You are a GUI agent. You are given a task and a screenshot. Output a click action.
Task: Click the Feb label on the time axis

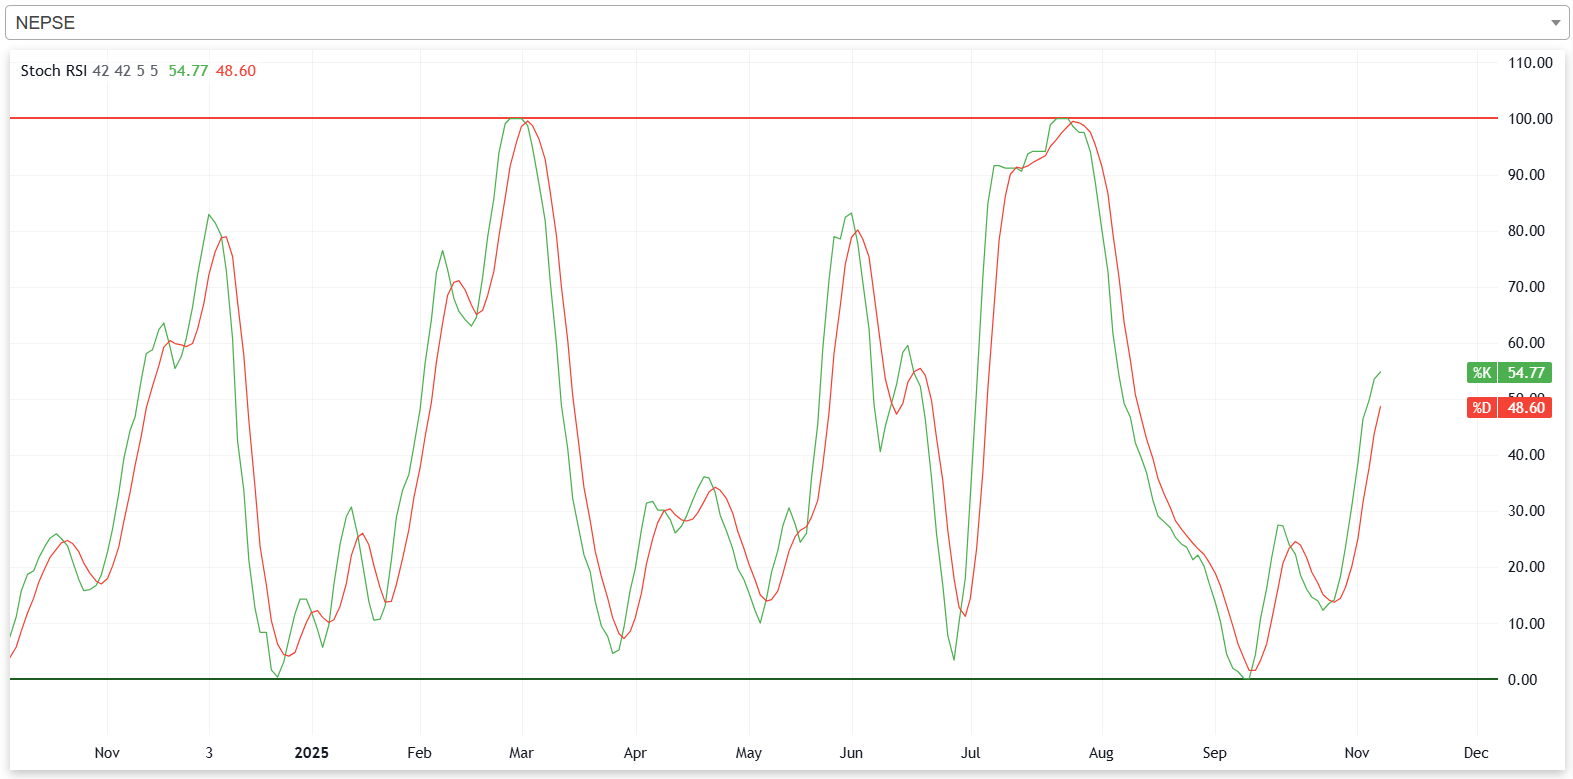[x=419, y=753]
